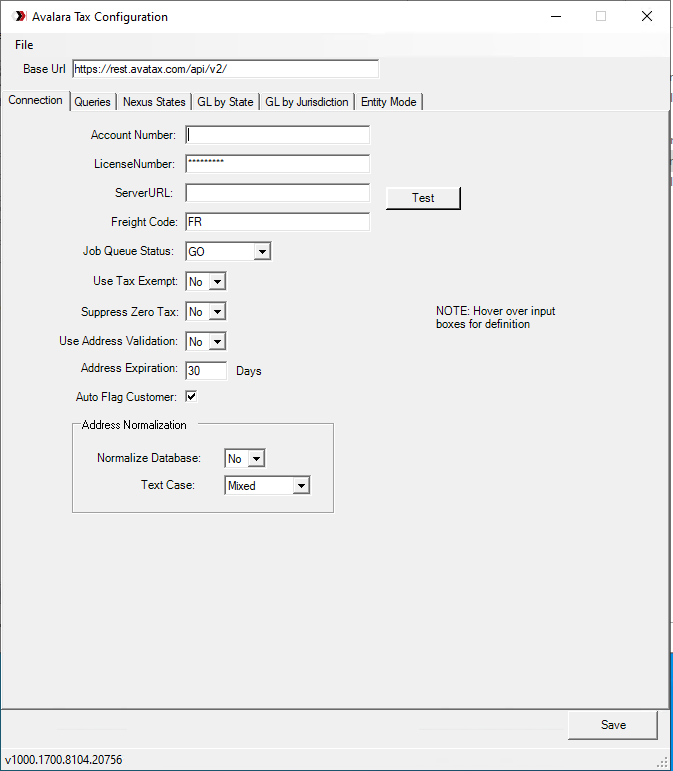The width and height of the screenshot is (673, 771).
Task: Open the File menu
Action: click(x=24, y=45)
